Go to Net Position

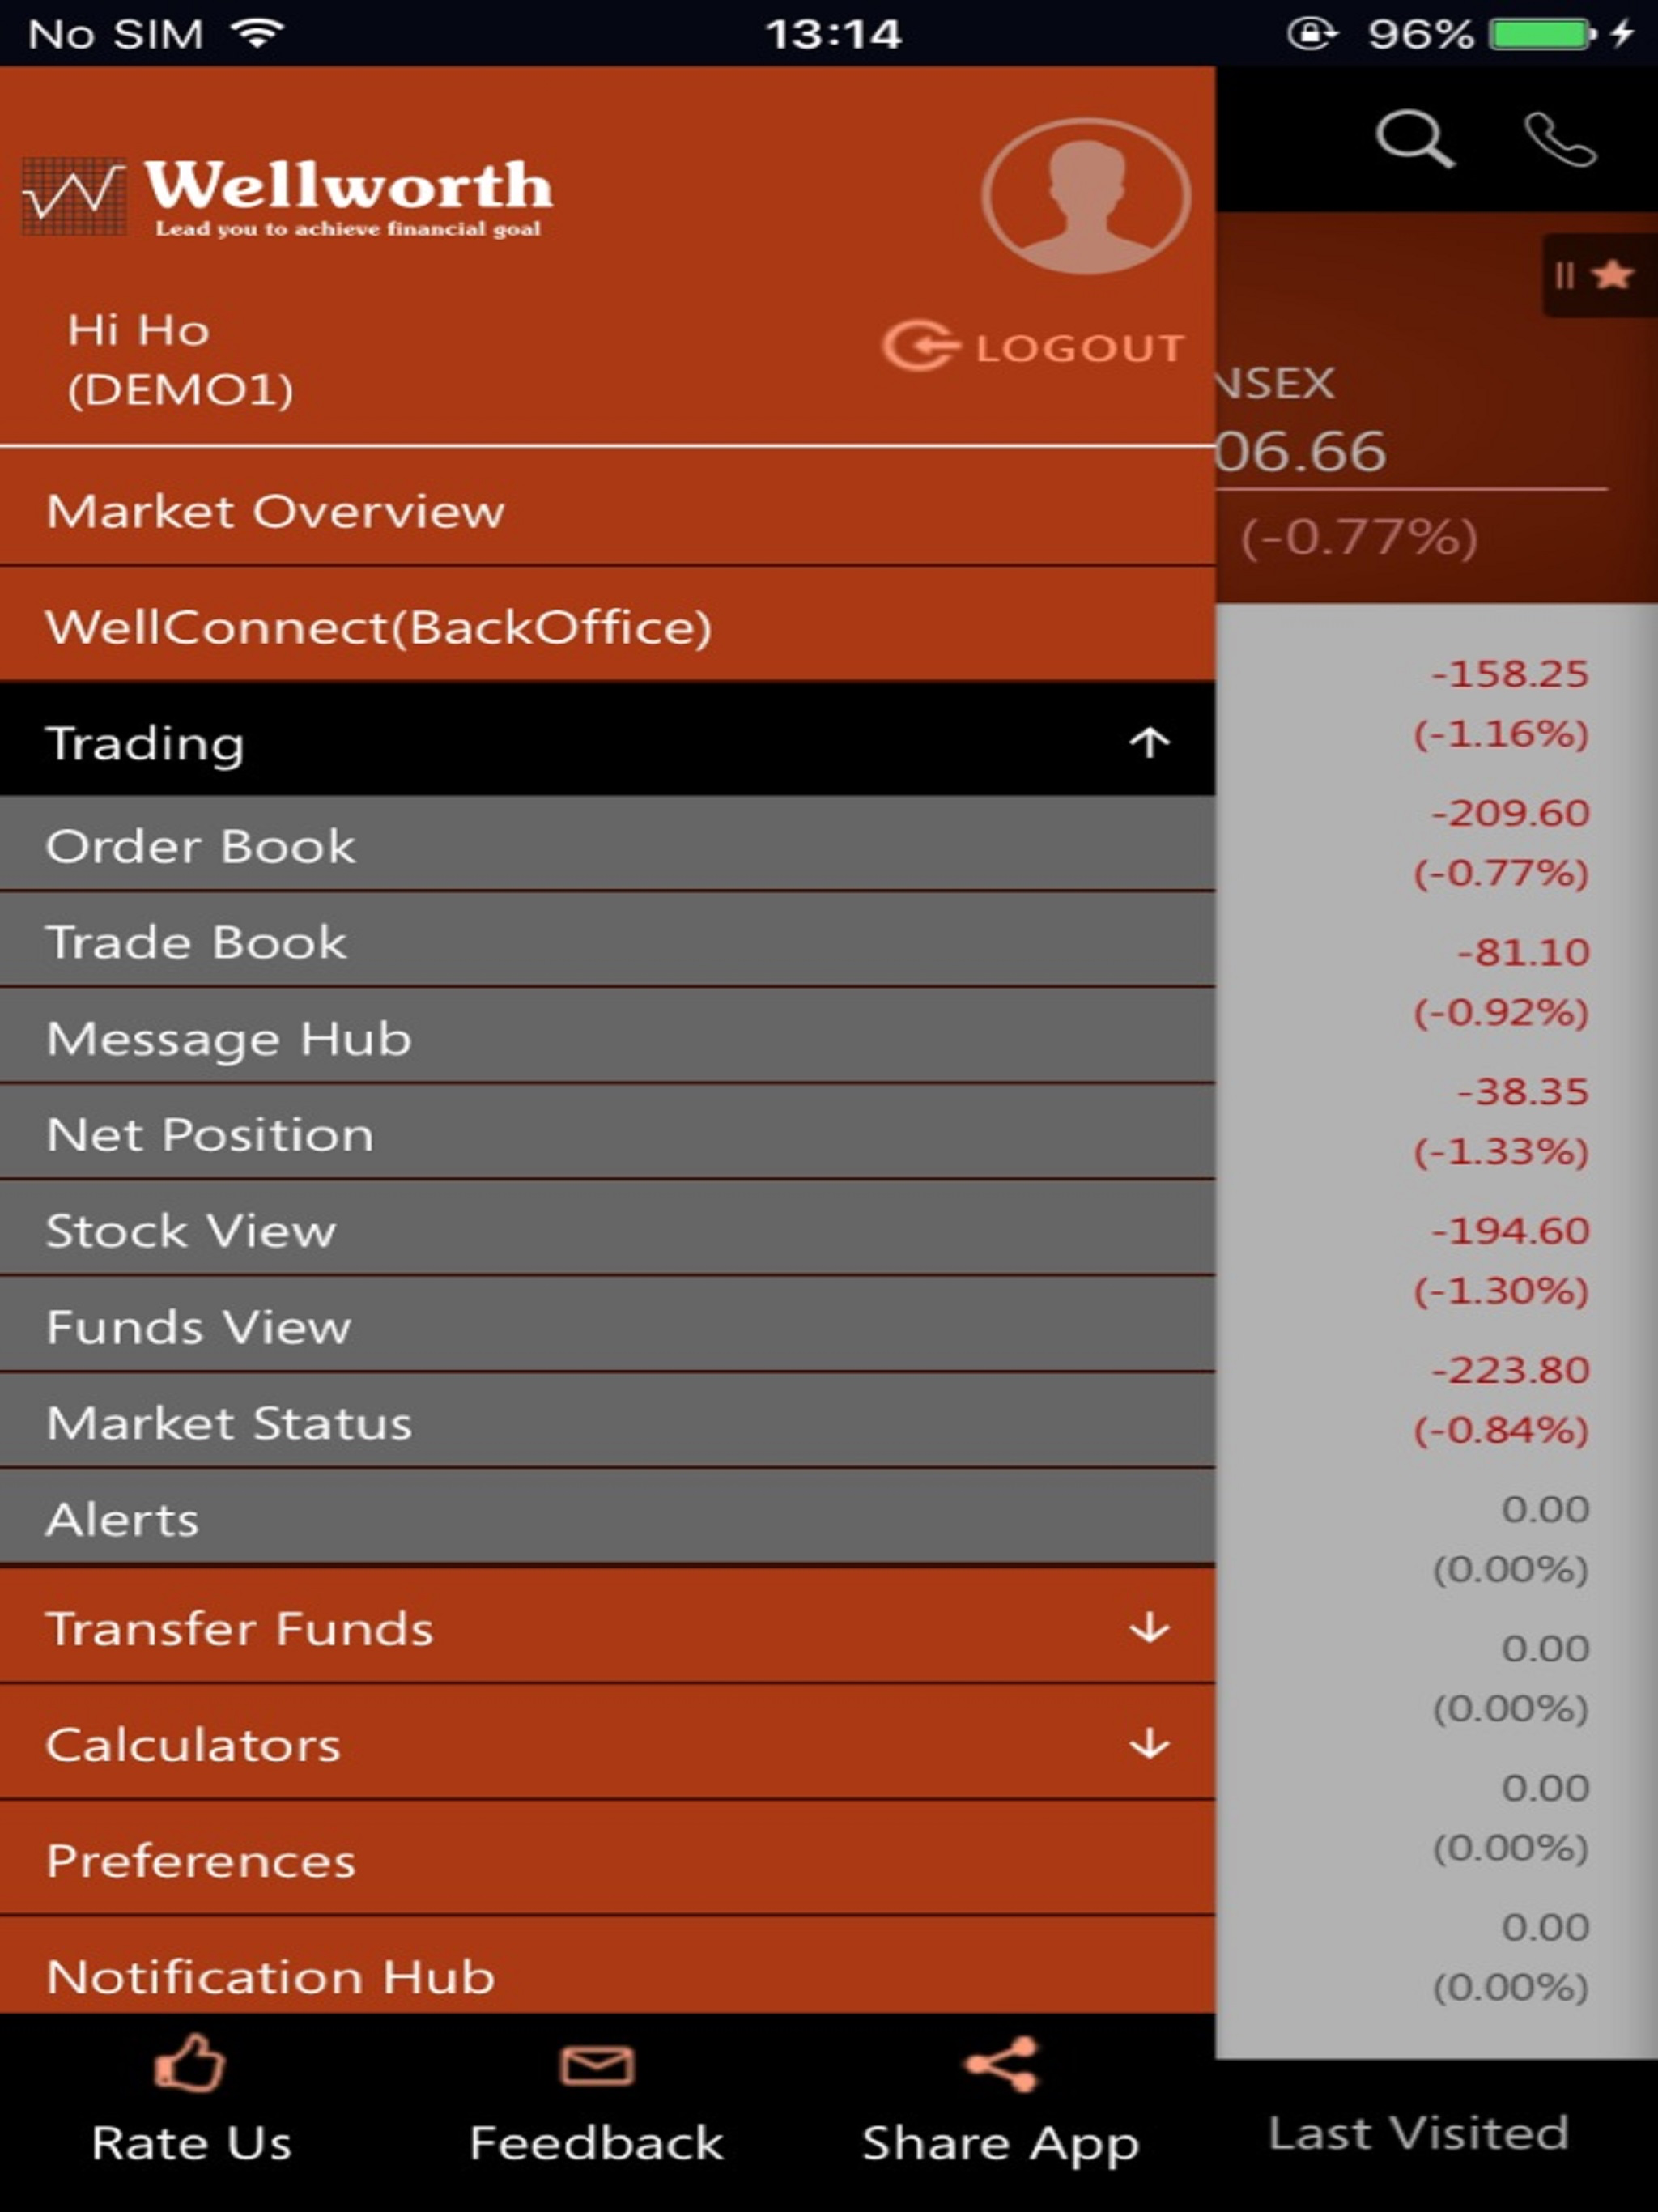pyautogui.click(x=210, y=1134)
